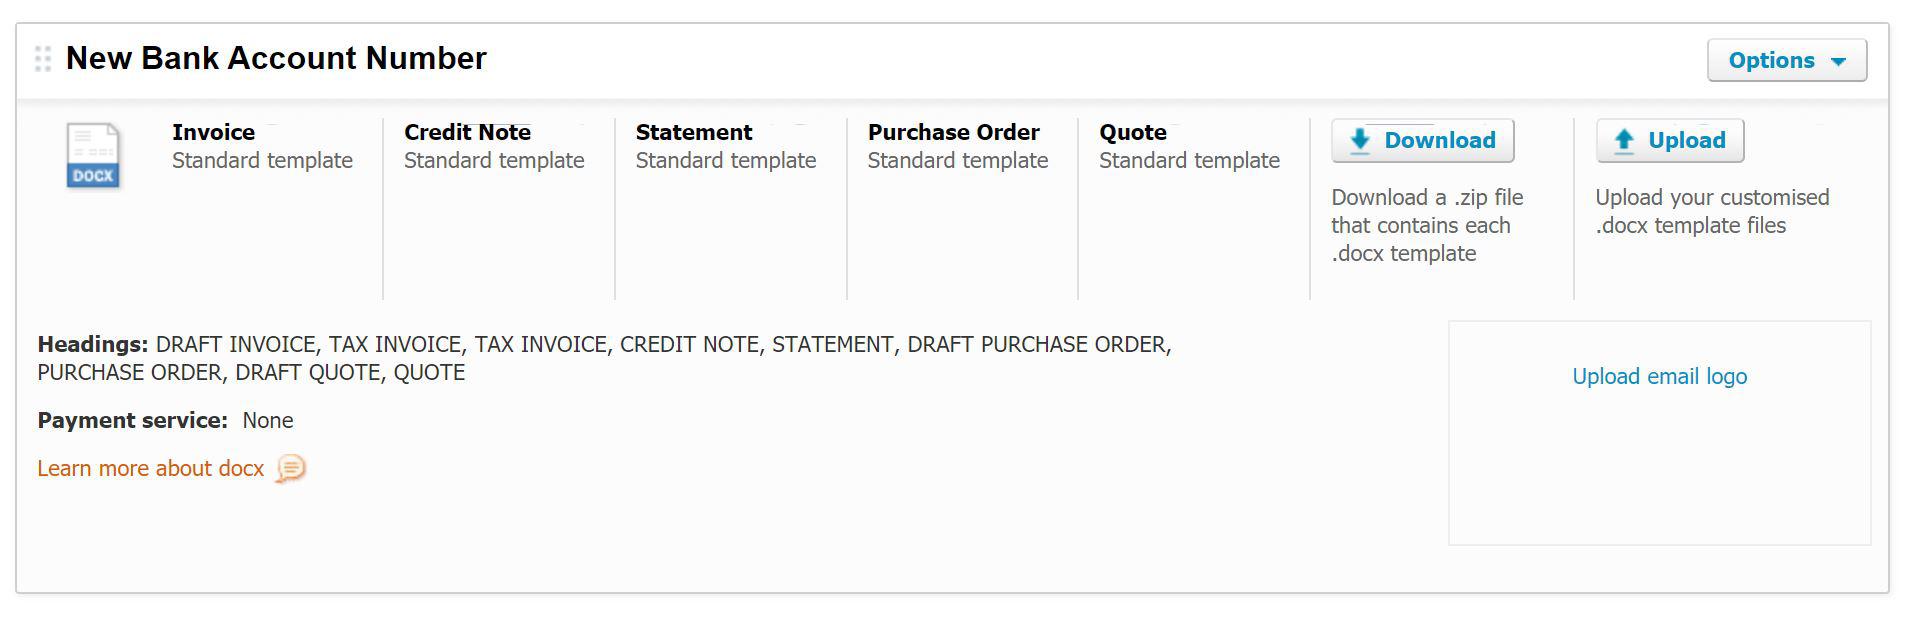Open the Options dropdown menu
The width and height of the screenshot is (1920, 621).
1786,61
